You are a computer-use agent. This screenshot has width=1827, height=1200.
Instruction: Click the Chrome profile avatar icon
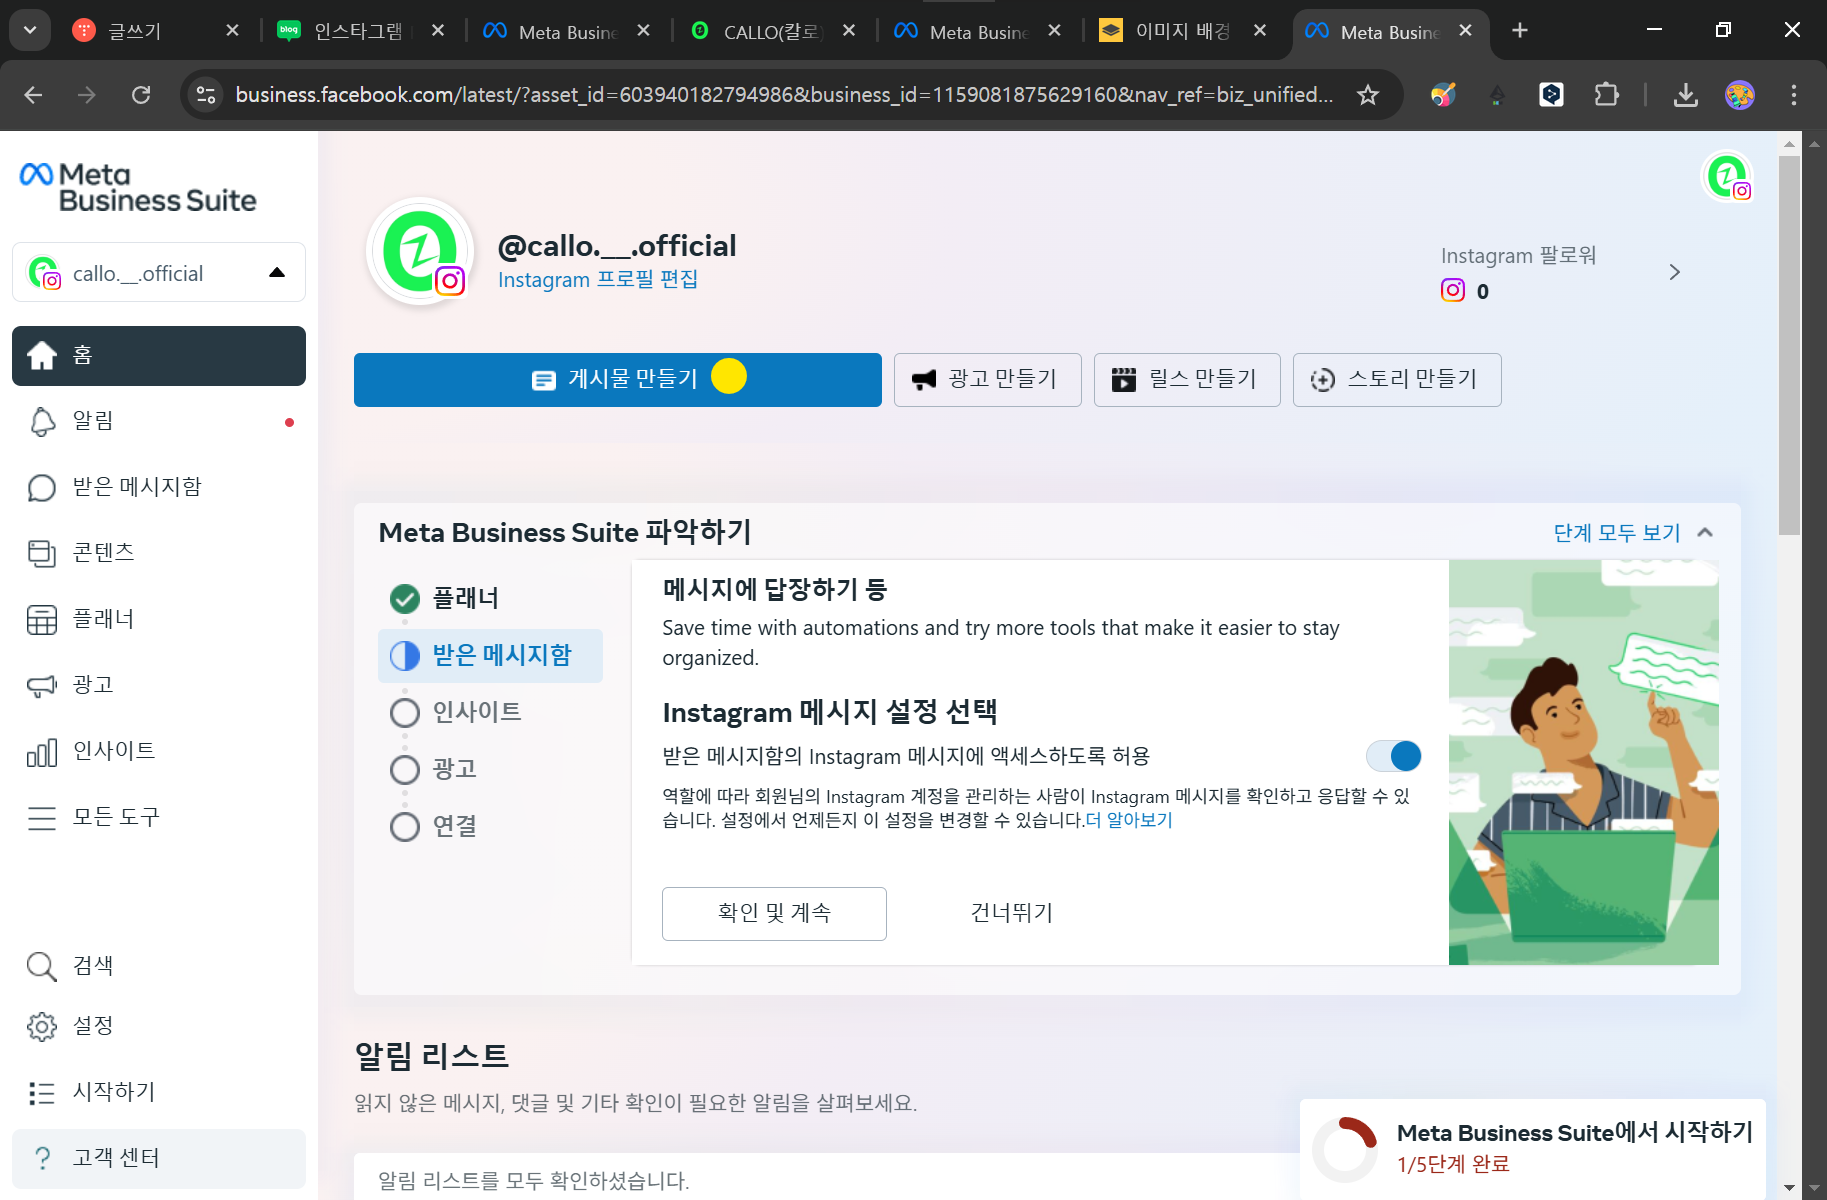tap(1740, 95)
